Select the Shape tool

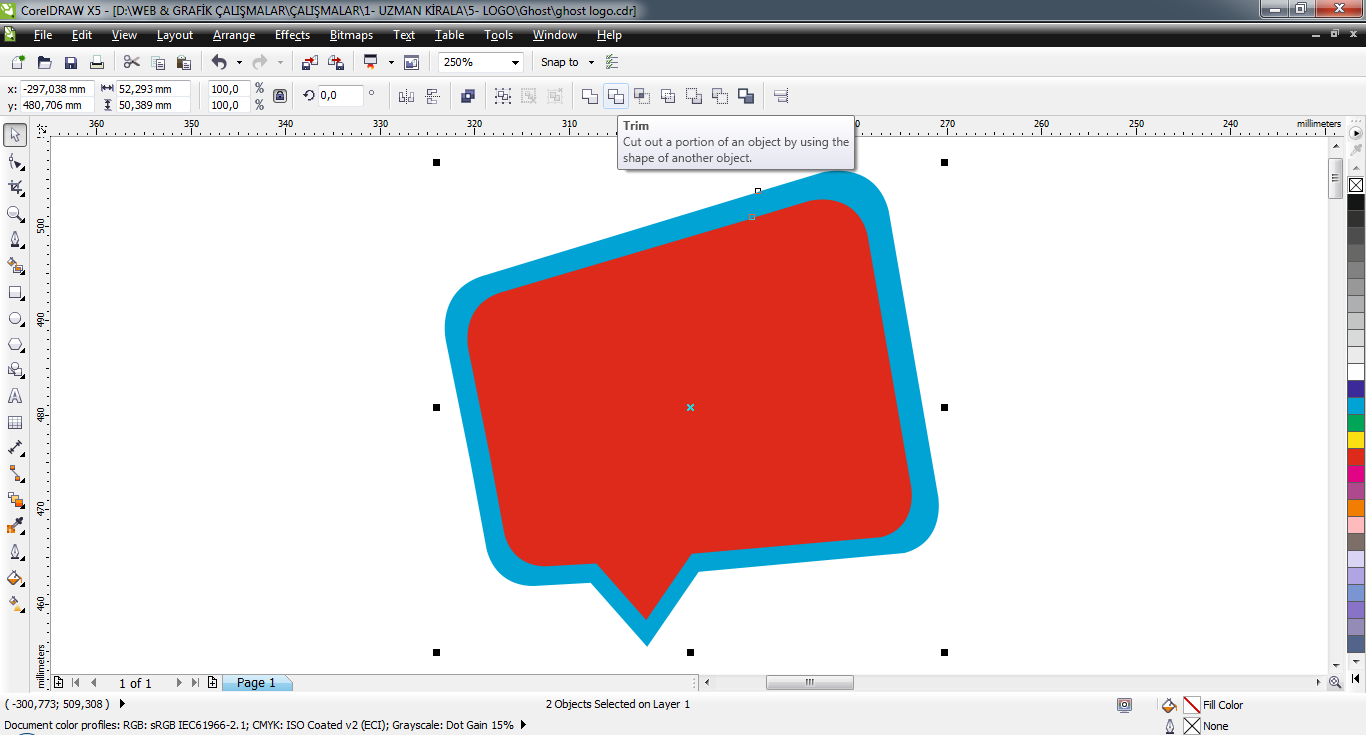[x=16, y=161]
